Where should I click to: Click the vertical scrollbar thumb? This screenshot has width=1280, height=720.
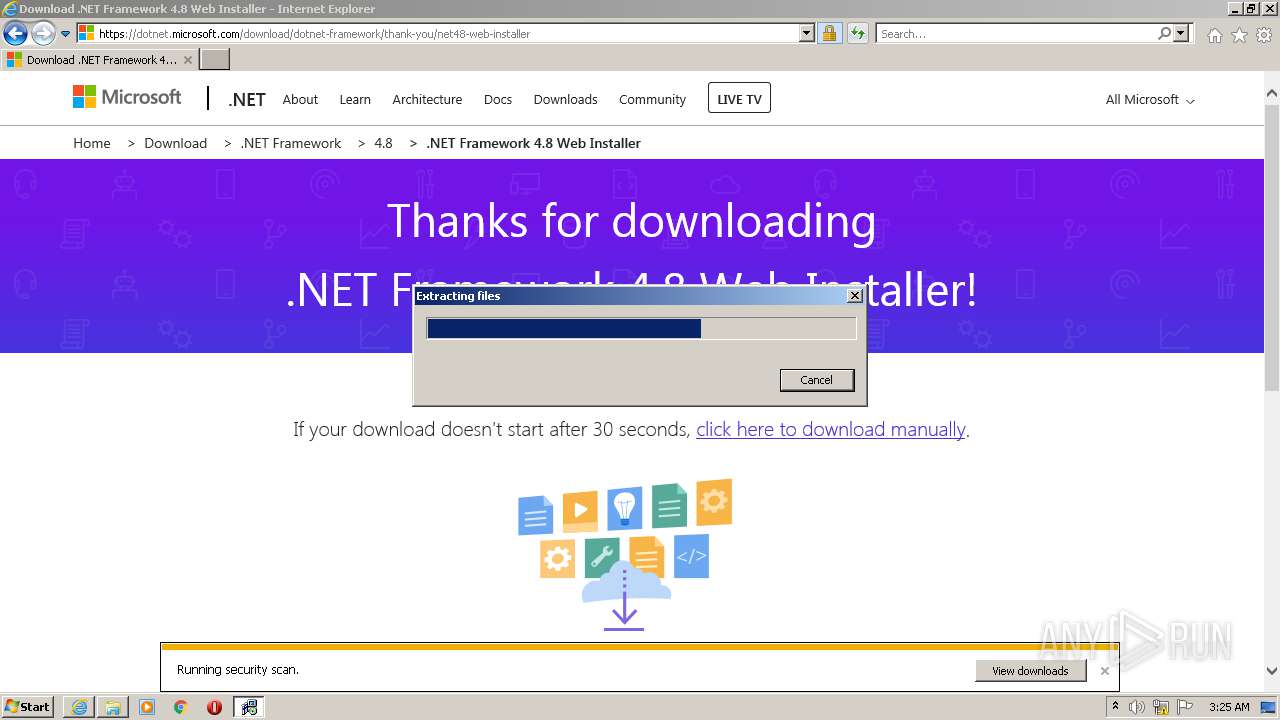[1272, 246]
